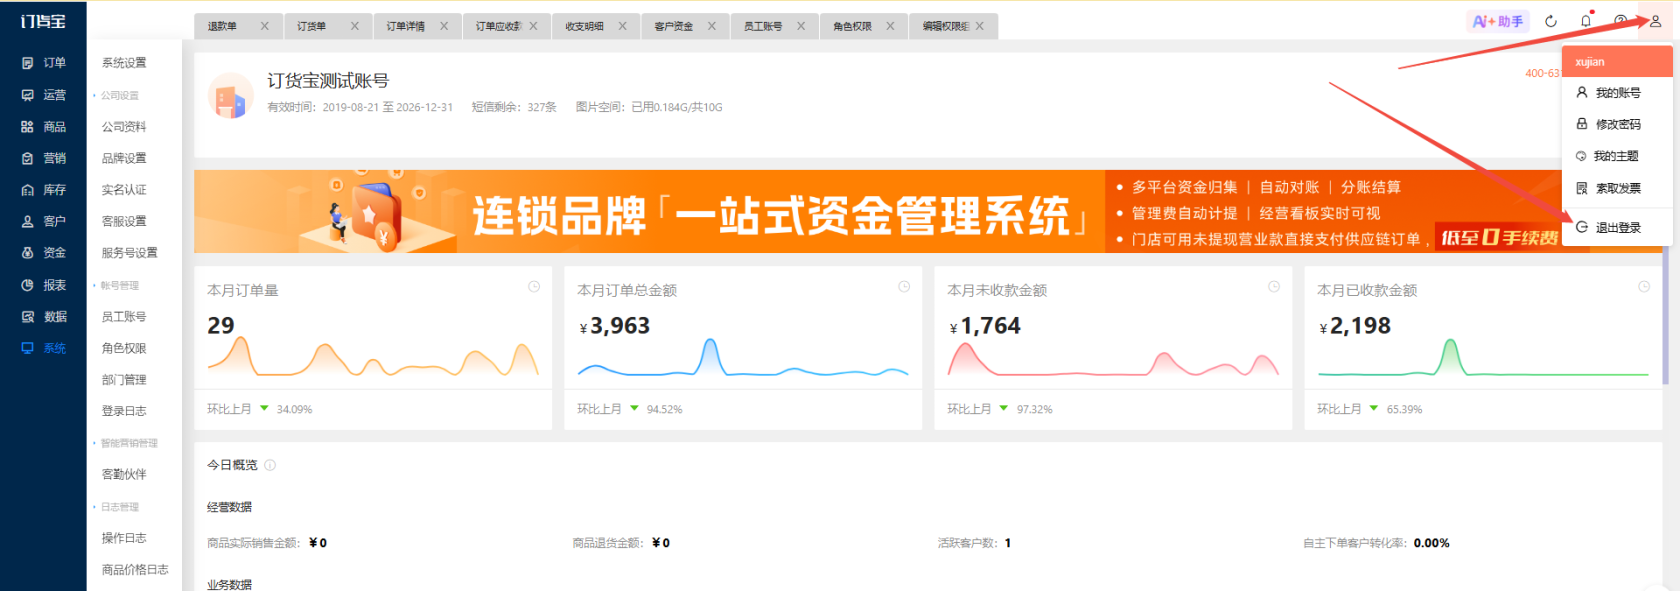Screen dimensions: 1680x591
Task: Click the refresh icon in header
Action: click(1551, 21)
